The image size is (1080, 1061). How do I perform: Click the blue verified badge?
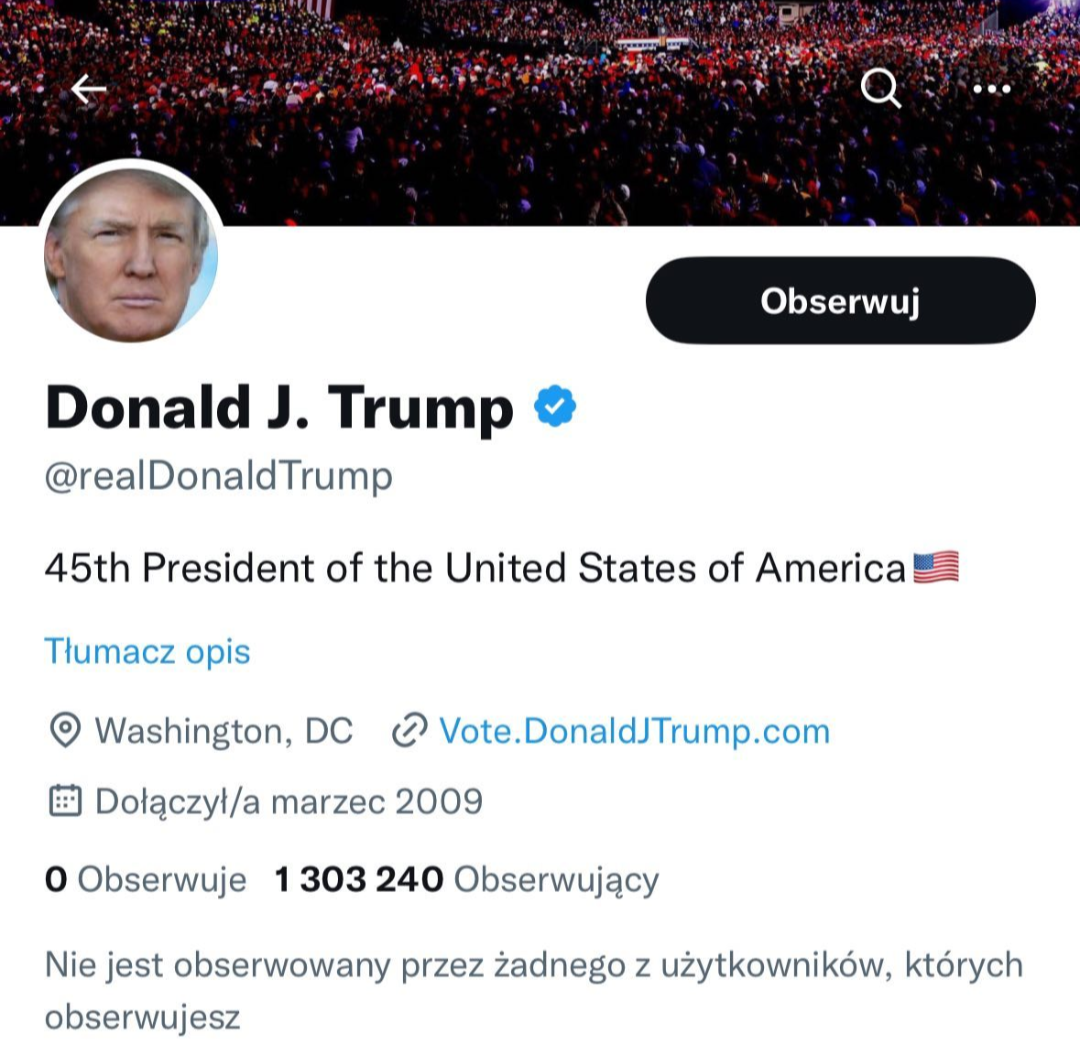click(554, 407)
